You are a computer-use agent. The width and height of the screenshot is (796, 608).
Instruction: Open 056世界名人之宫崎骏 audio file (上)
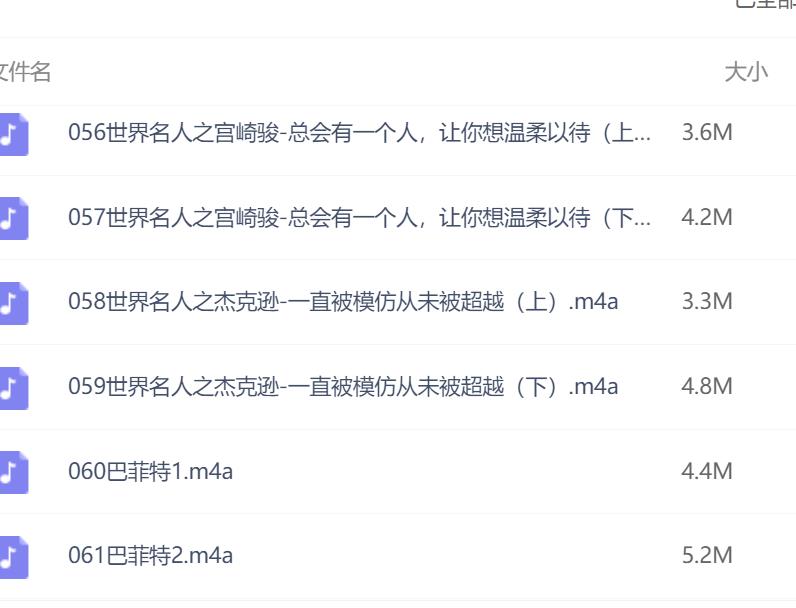(359, 133)
